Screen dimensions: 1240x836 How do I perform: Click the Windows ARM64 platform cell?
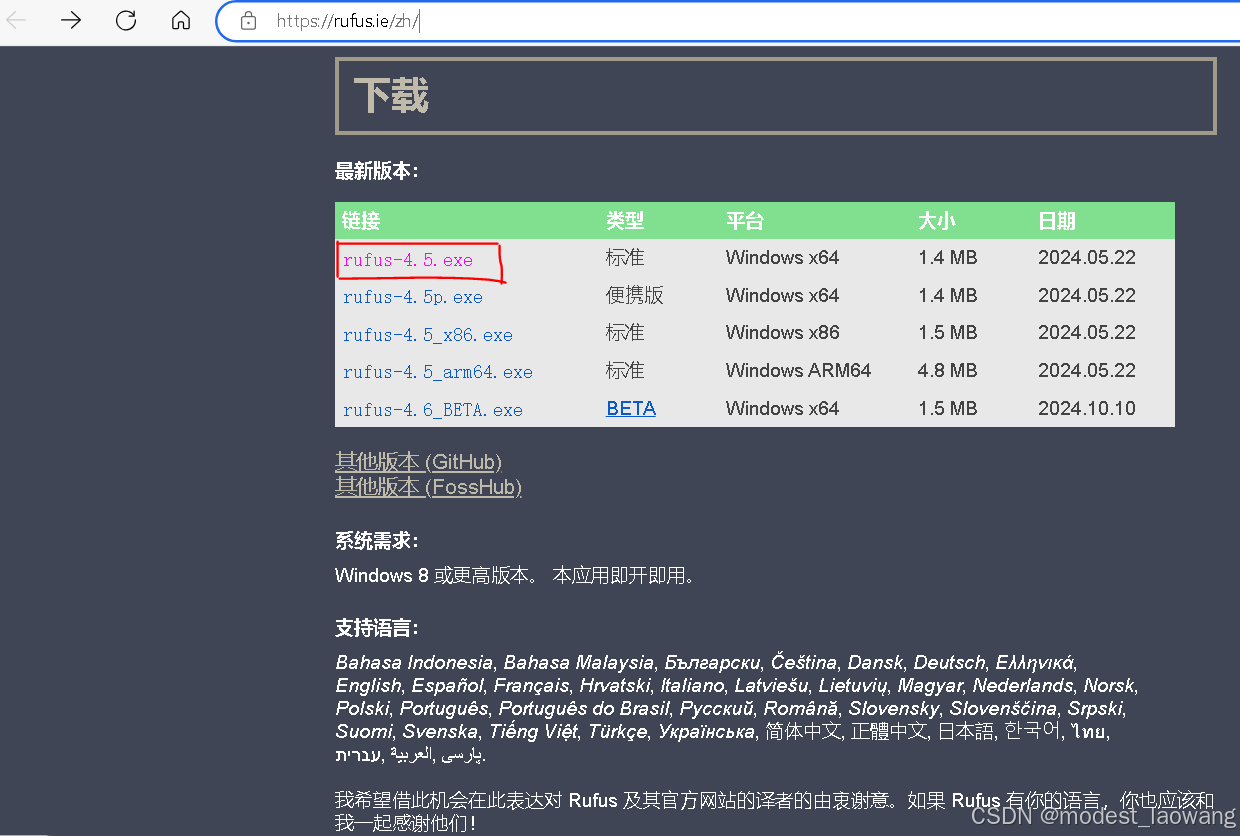(799, 370)
